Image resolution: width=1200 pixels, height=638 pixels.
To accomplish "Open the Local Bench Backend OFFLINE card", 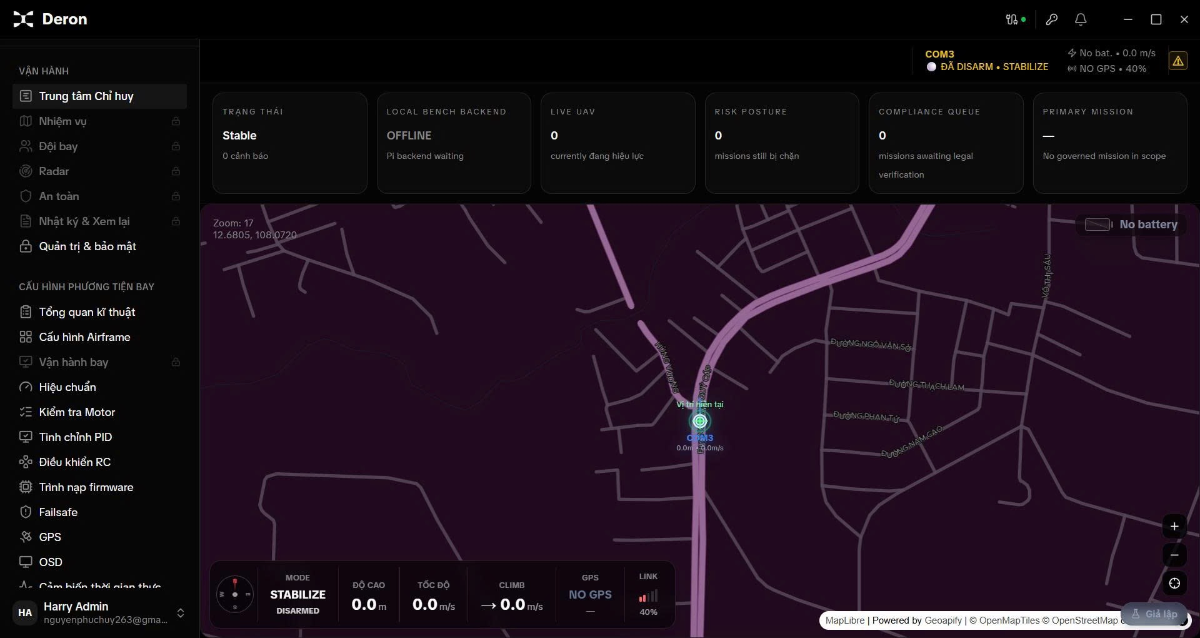I will click(x=455, y=143).
